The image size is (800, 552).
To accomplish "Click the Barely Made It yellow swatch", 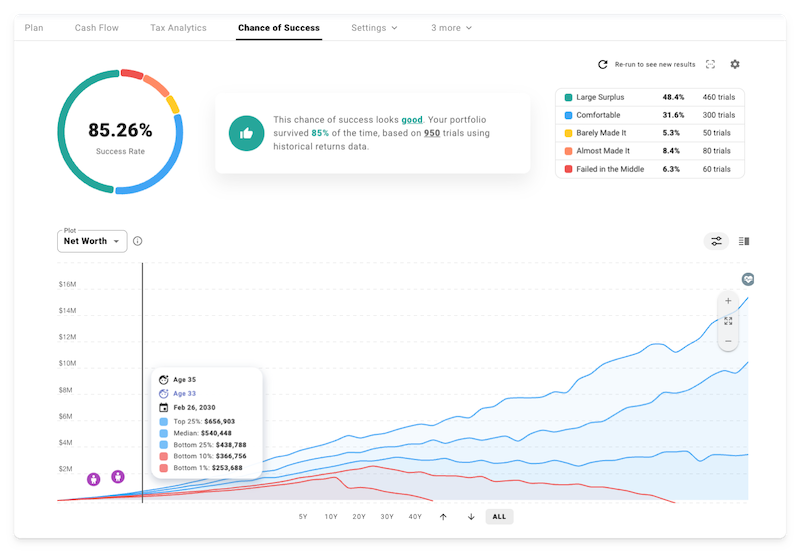I will coord(568,133).
